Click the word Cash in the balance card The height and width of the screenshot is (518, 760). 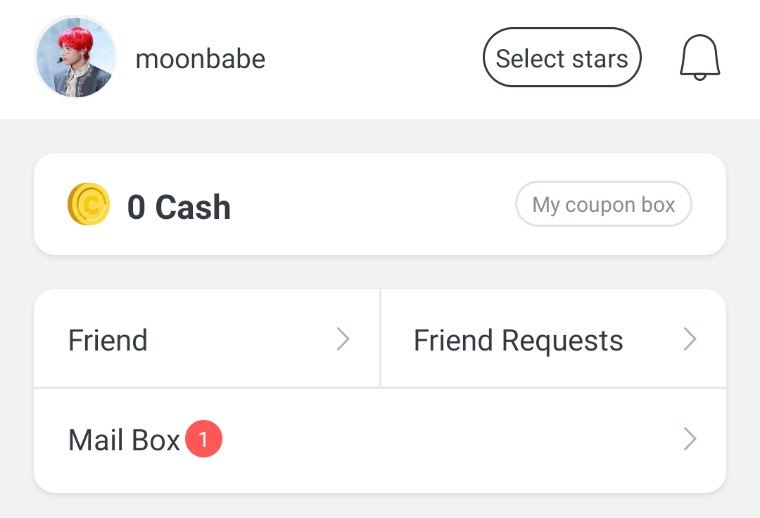pyautogui.click(x=193, y=207)
